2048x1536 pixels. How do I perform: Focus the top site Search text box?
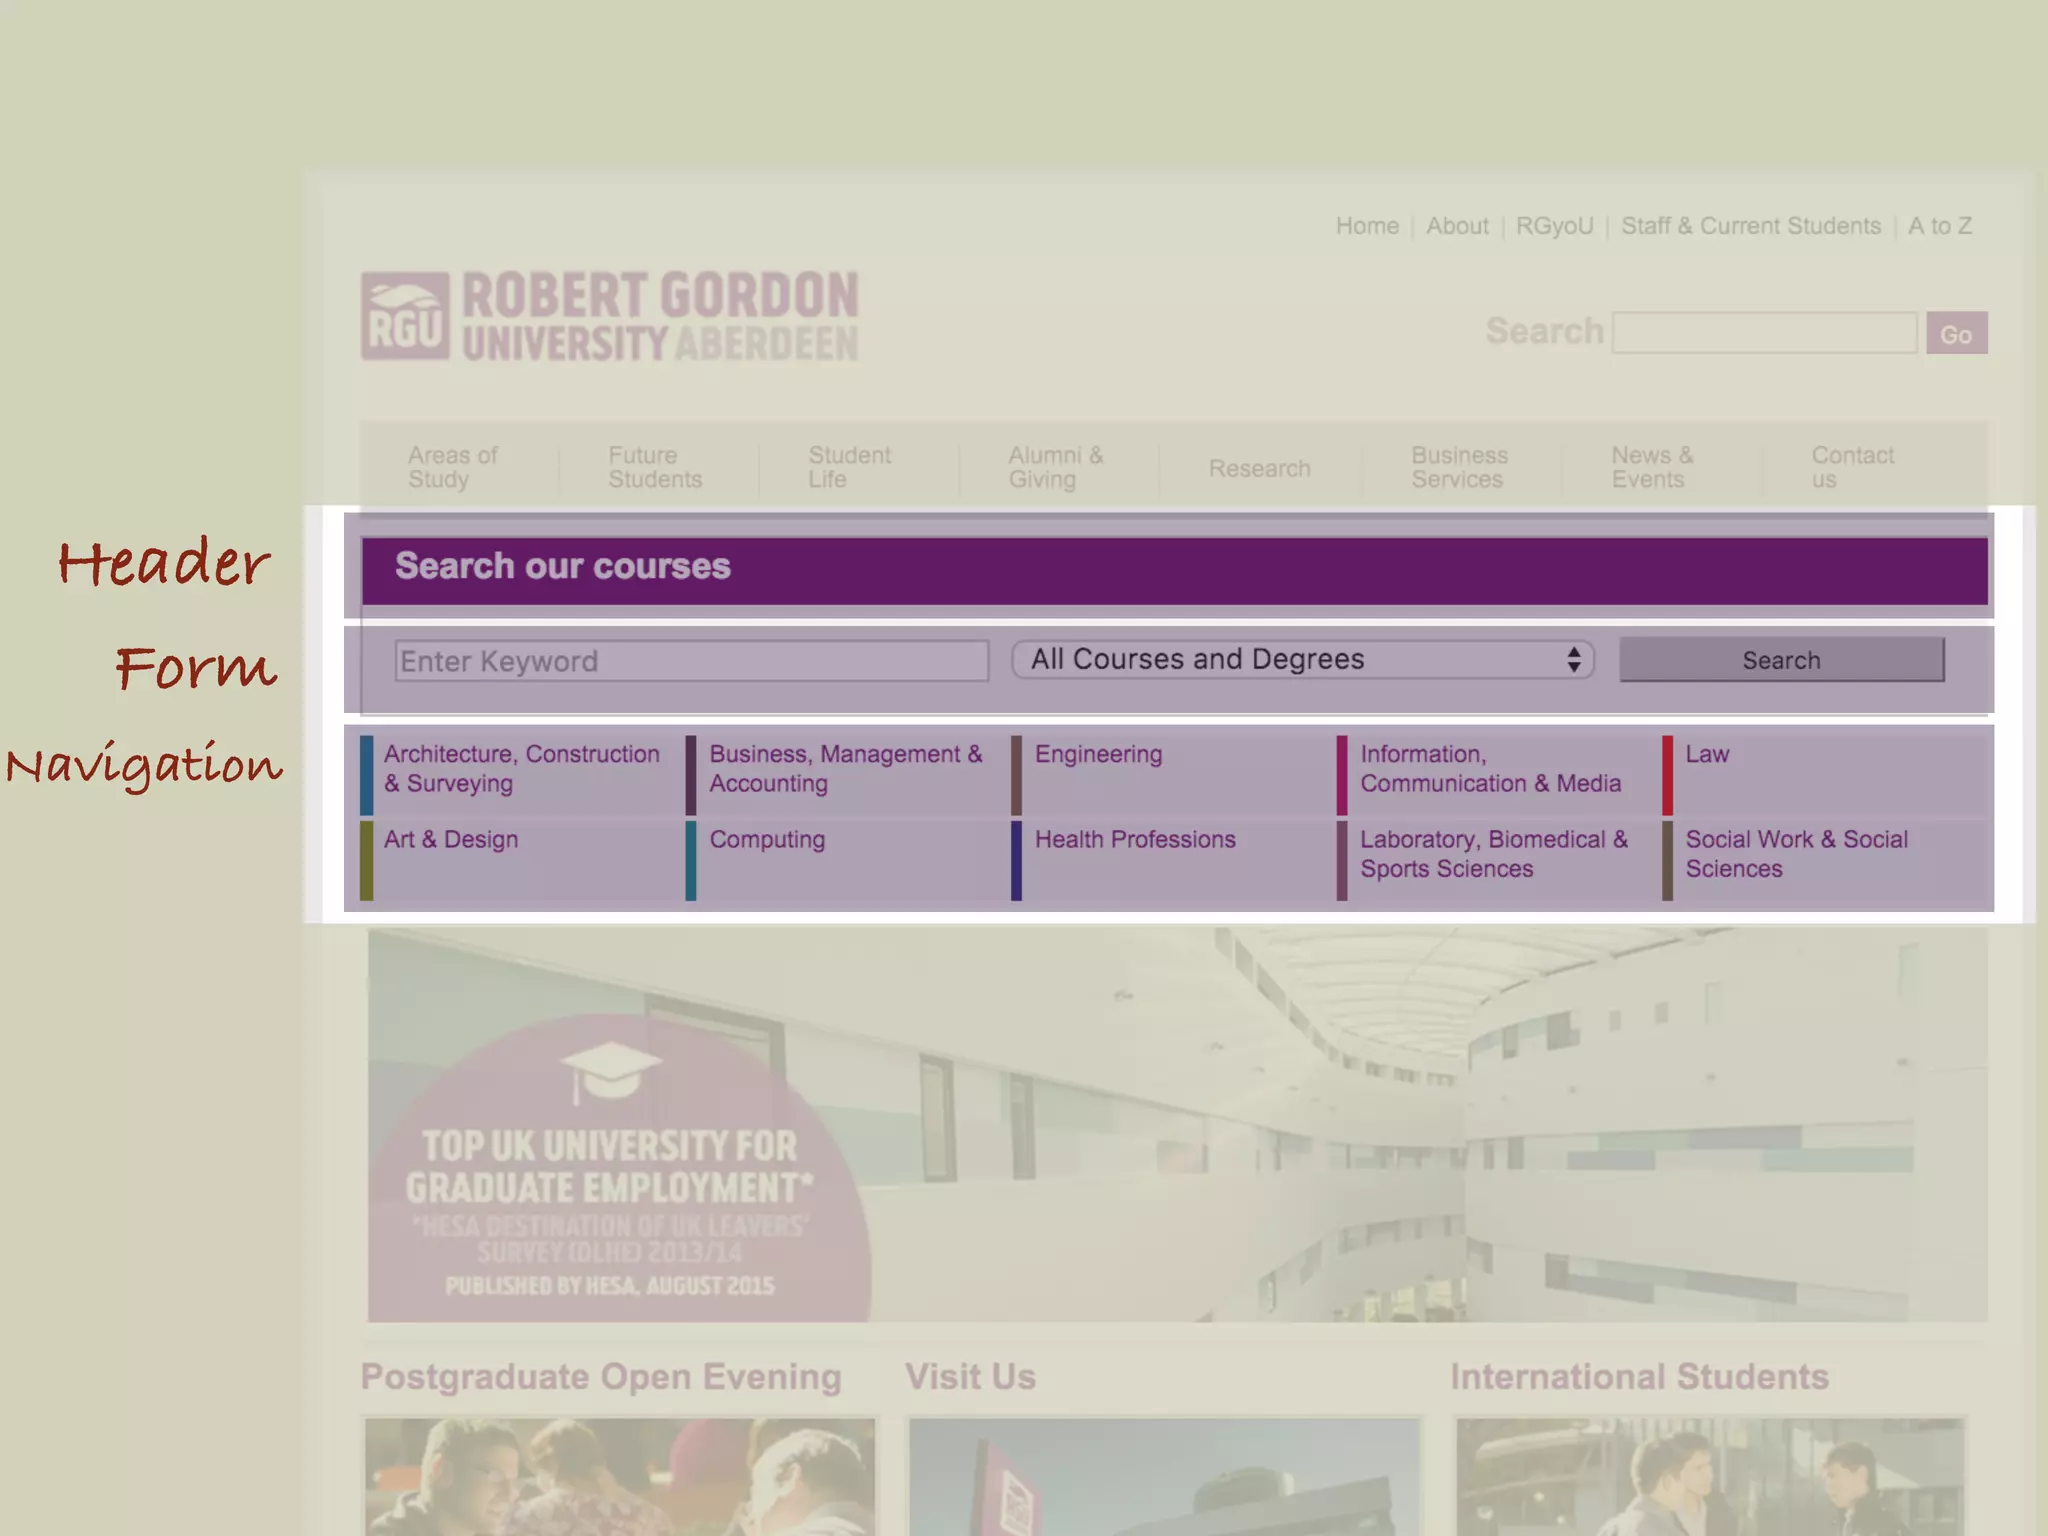(x=1764, y=333)
